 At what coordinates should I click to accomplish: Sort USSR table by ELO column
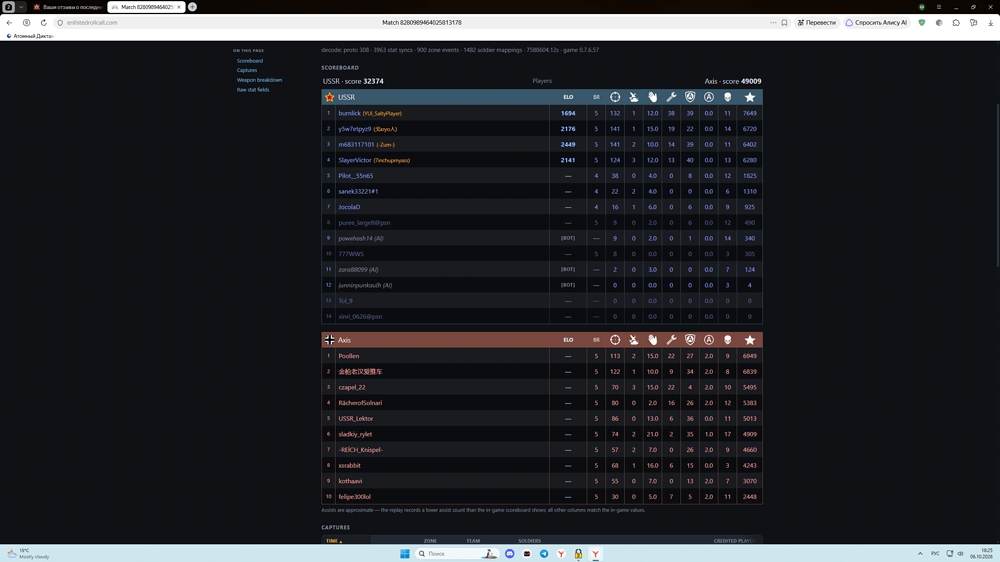[568, 97]
